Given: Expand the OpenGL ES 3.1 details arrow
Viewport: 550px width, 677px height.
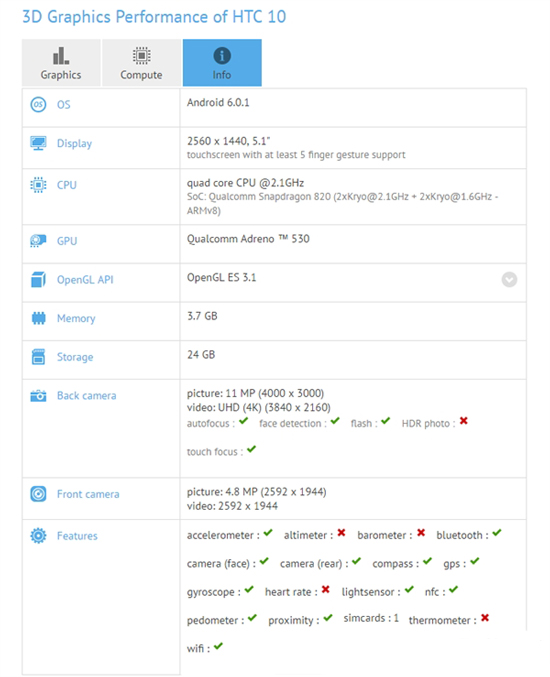Looking at the screenshot, I should [509, 279].
